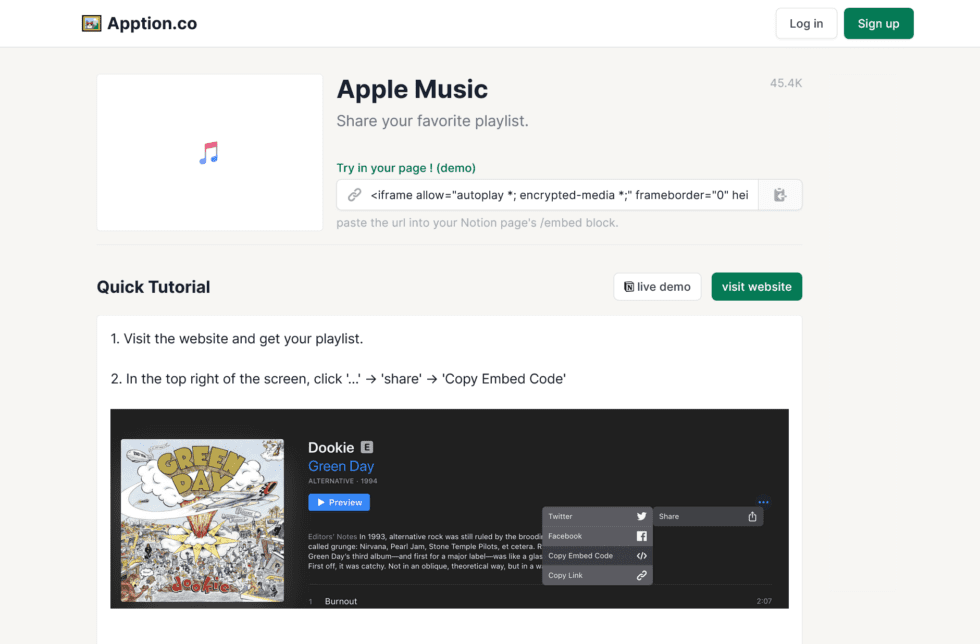
Task: Select the Share menu item
Action: pos(669,516)
